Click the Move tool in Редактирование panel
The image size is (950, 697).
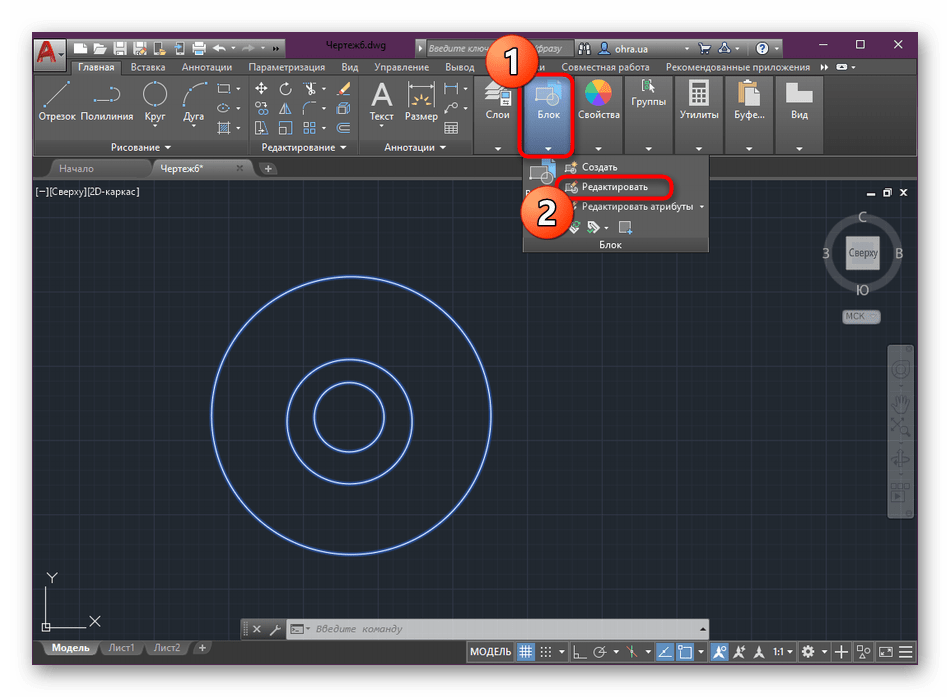click(x=262, y=89)
